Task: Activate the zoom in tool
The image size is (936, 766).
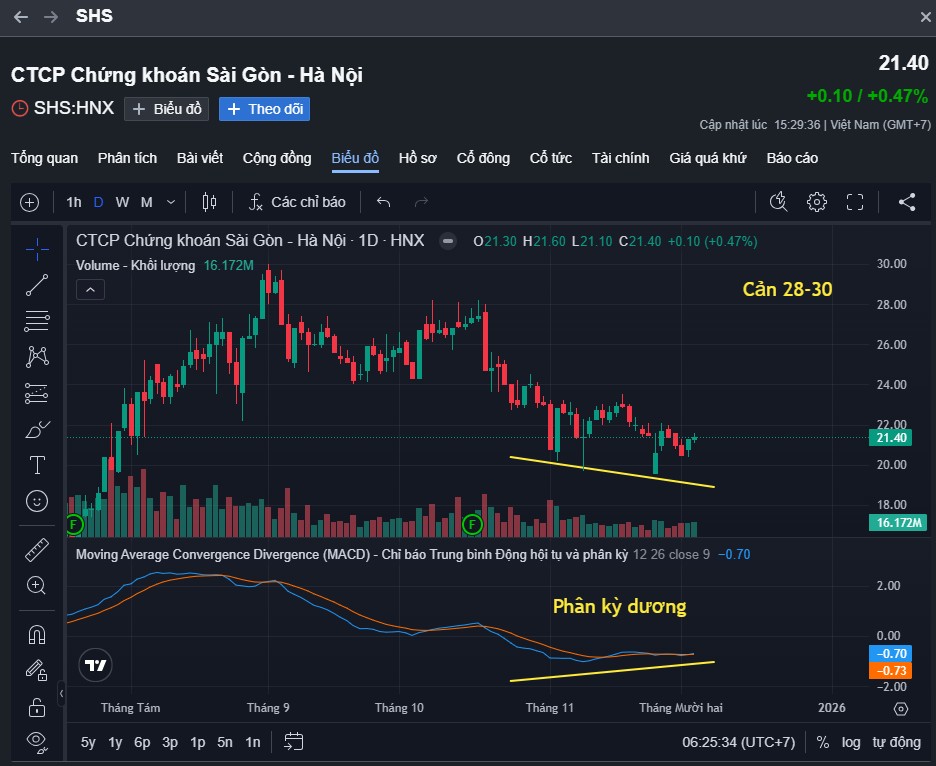Action: tap(37, 586)
